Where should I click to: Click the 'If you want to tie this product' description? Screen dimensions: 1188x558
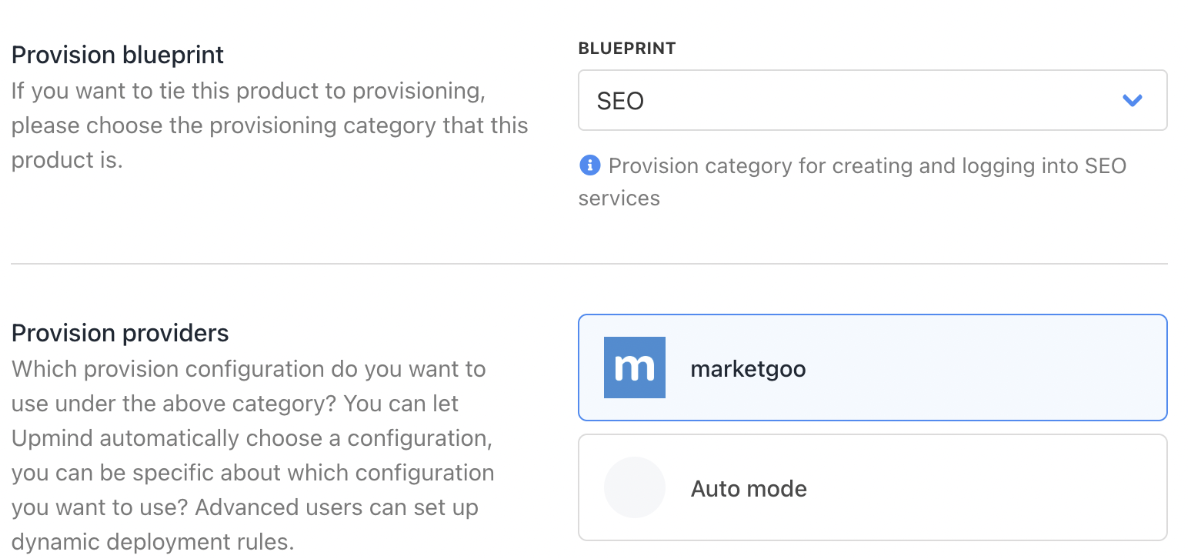[269, 126]
